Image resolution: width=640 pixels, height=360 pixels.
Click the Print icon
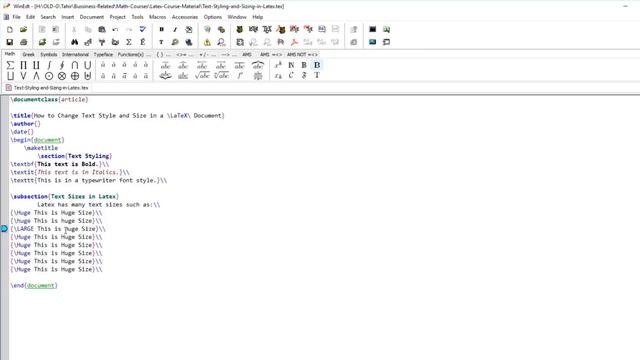23,42
